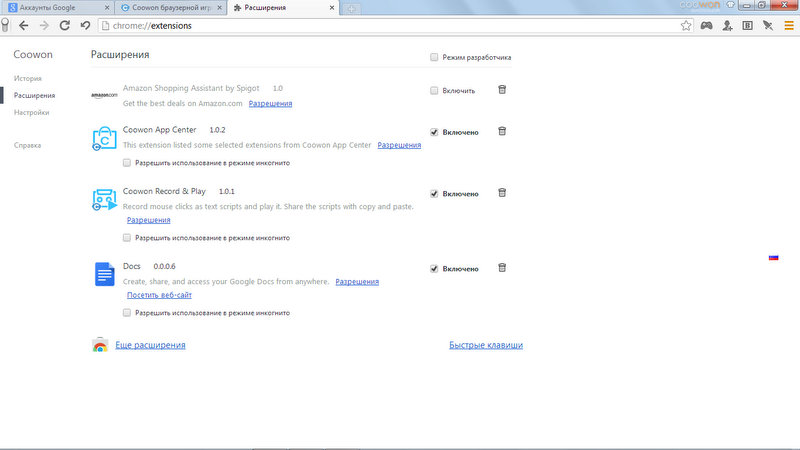This screenshot has width=800, height=450.
Task: Click the Docs version 0.0.0.6 text
Action: [x=164, y=266]
